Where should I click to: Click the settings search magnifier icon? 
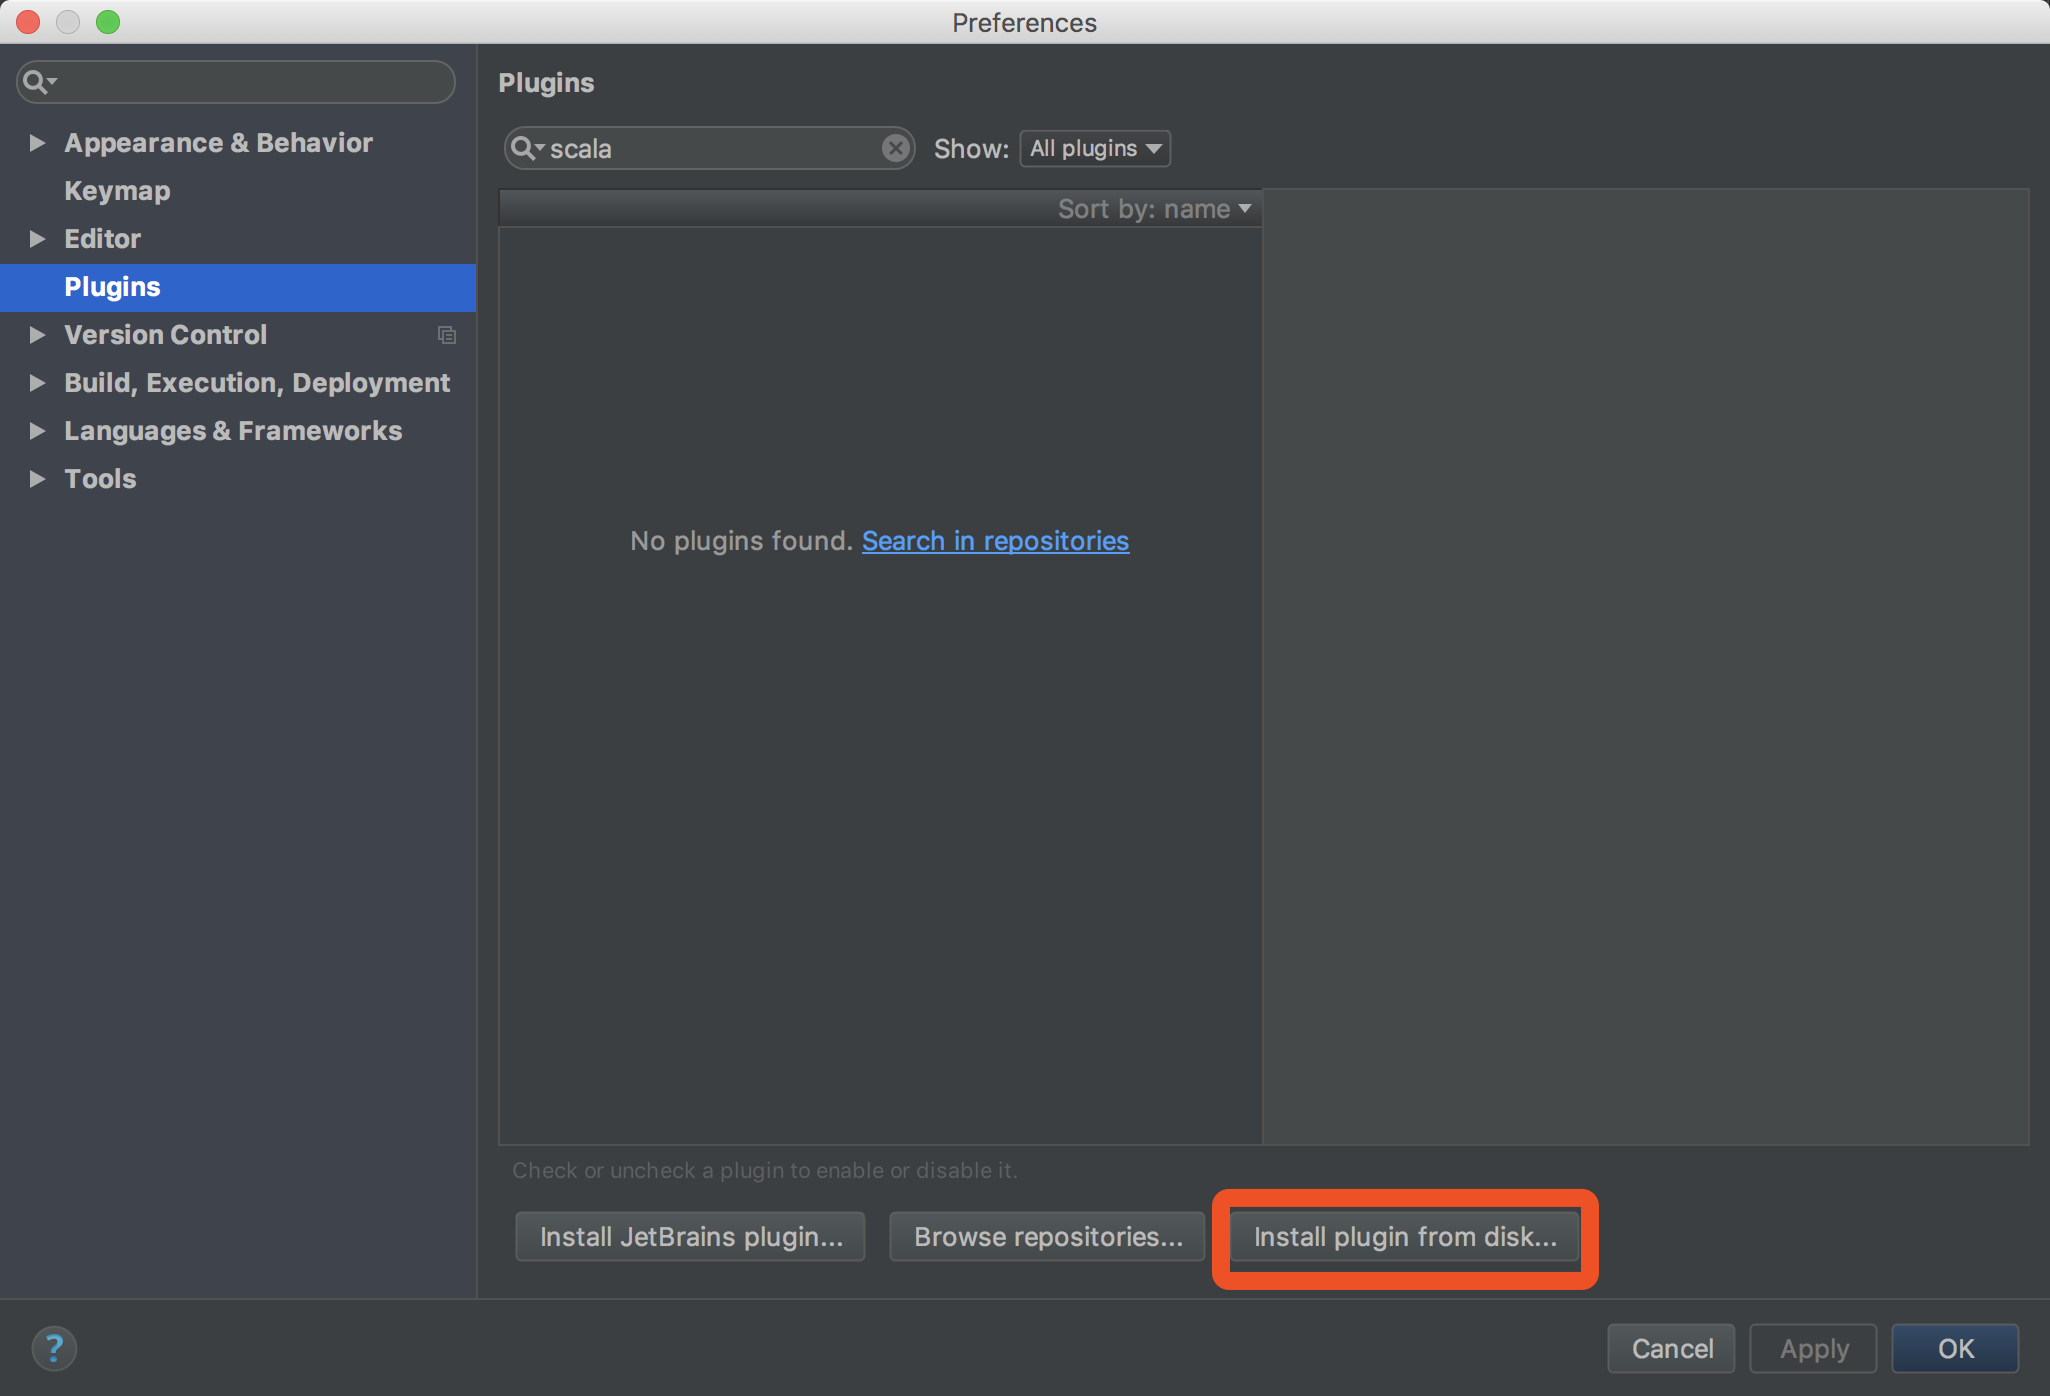pyautogui.click(x=39, y=82)
